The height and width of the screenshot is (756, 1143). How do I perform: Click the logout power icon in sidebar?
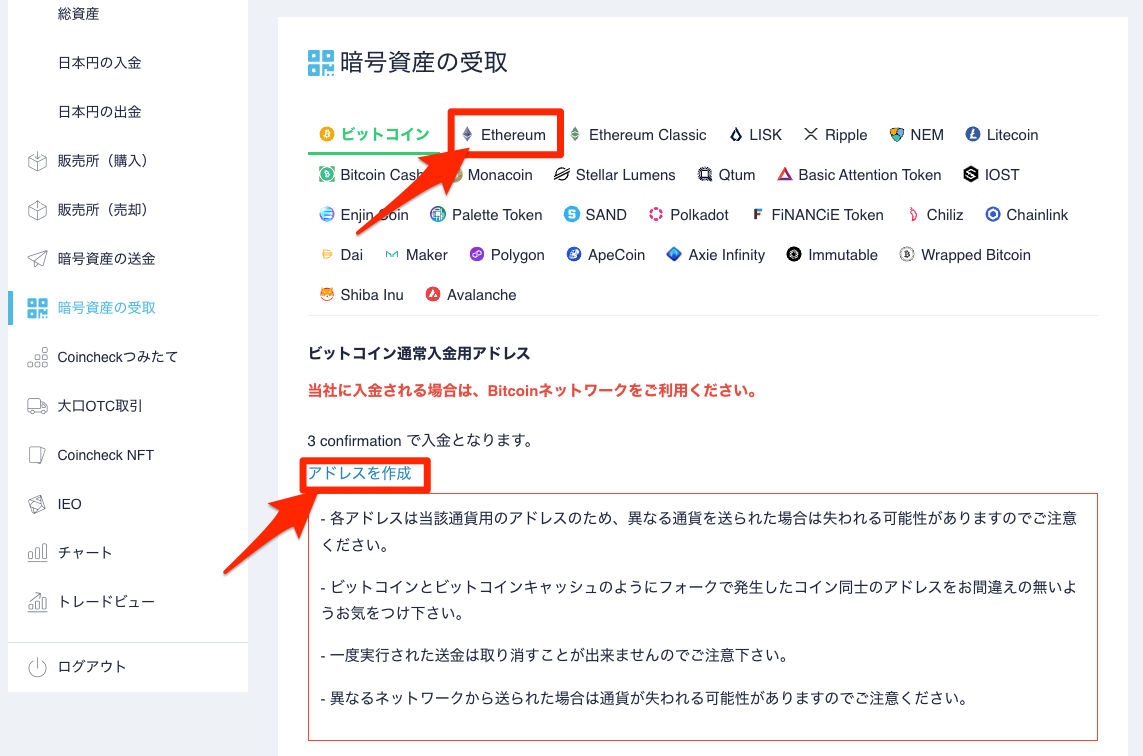click(x=37, y=667)
